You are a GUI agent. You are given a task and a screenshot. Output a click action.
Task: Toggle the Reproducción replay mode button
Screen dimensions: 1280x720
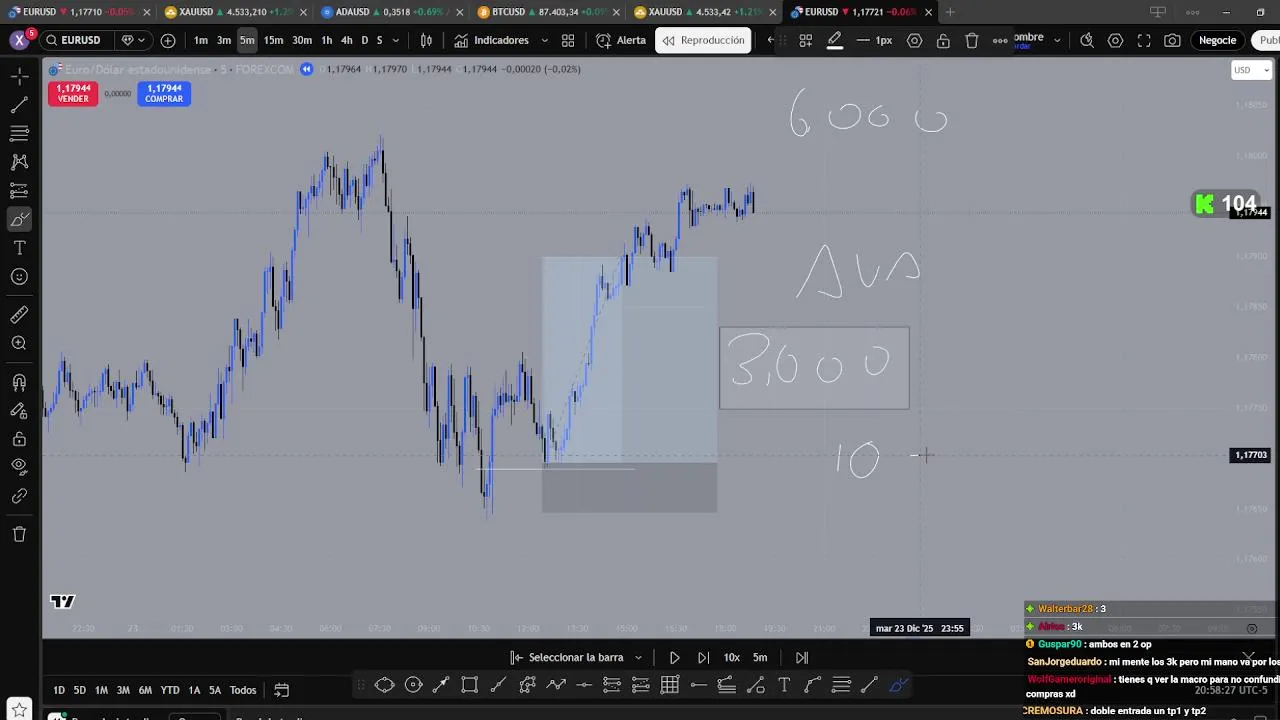click(703, 40)
